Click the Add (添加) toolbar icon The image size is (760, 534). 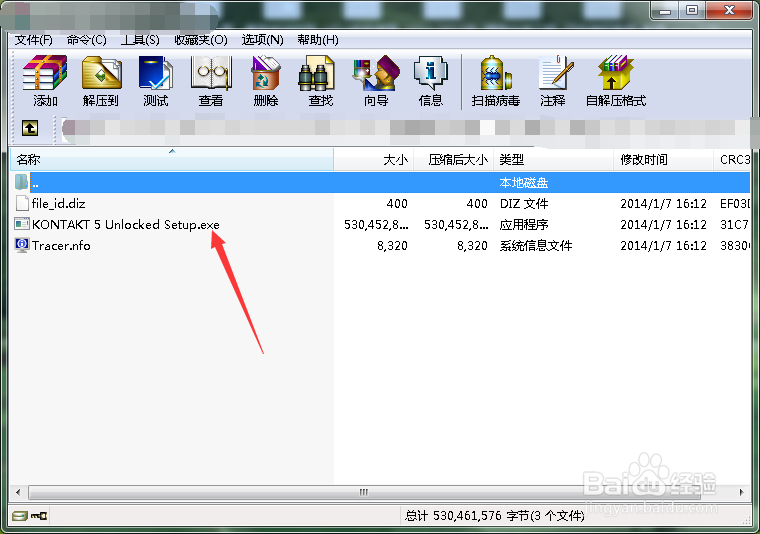coord(45,73)
